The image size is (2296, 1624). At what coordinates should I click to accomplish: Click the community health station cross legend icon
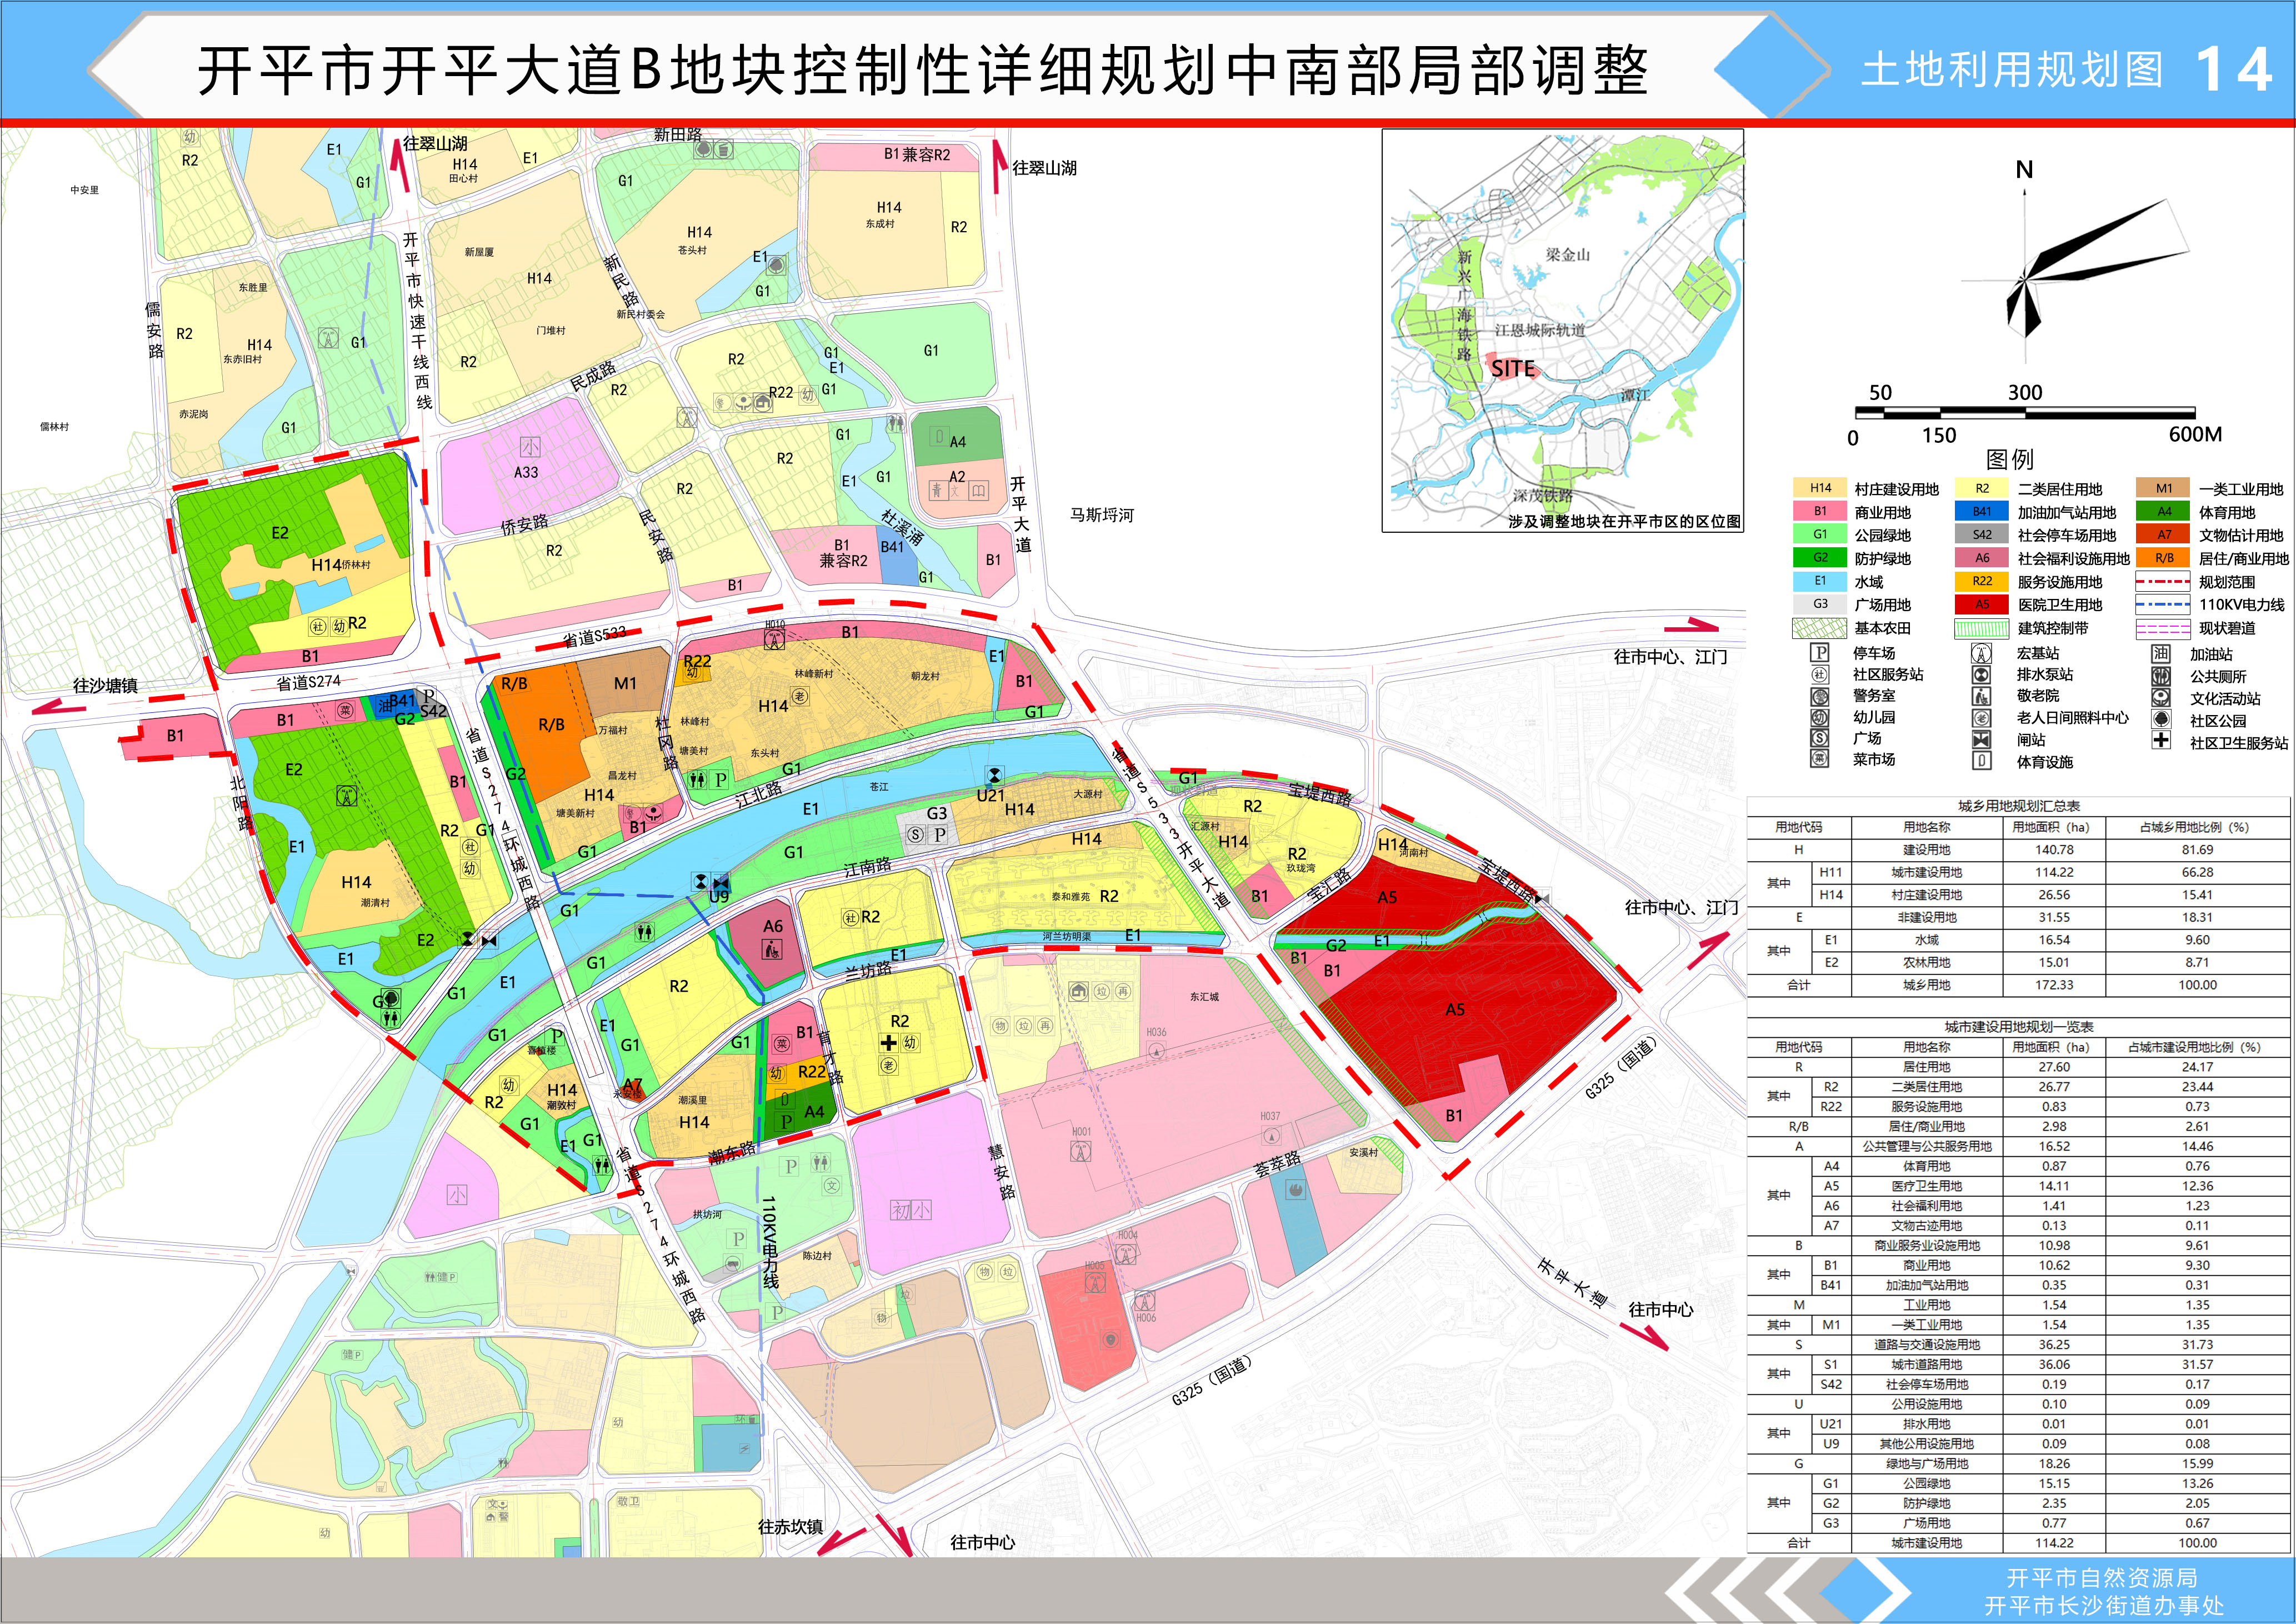(2161, 741)
